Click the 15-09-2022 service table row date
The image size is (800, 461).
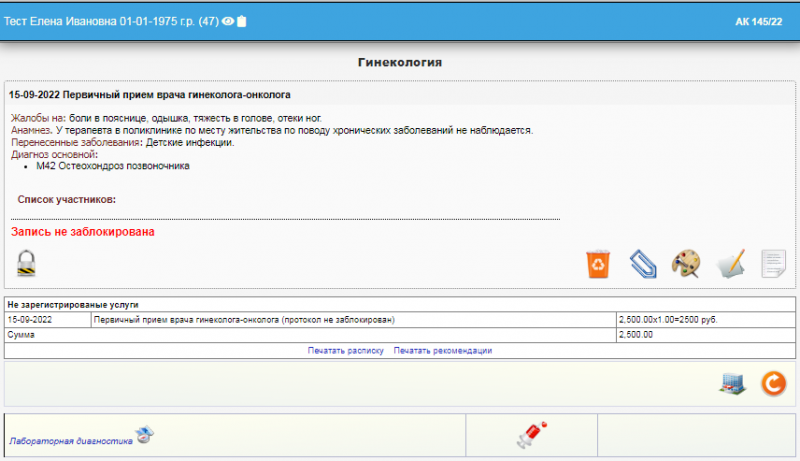[30, 320]
